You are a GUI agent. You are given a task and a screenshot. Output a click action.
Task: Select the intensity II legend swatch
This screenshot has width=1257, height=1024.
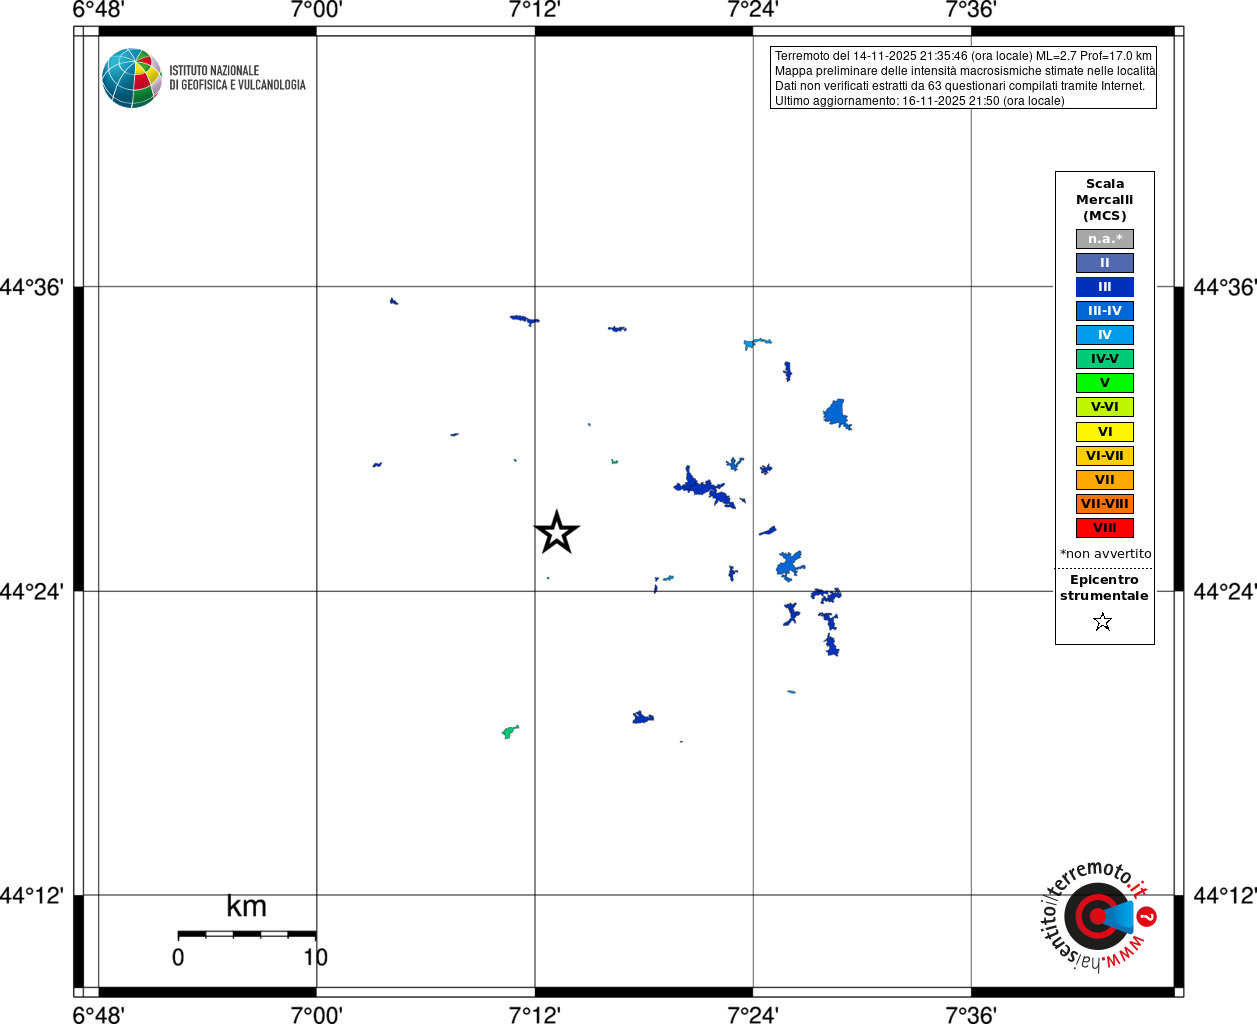point(1104,263)
